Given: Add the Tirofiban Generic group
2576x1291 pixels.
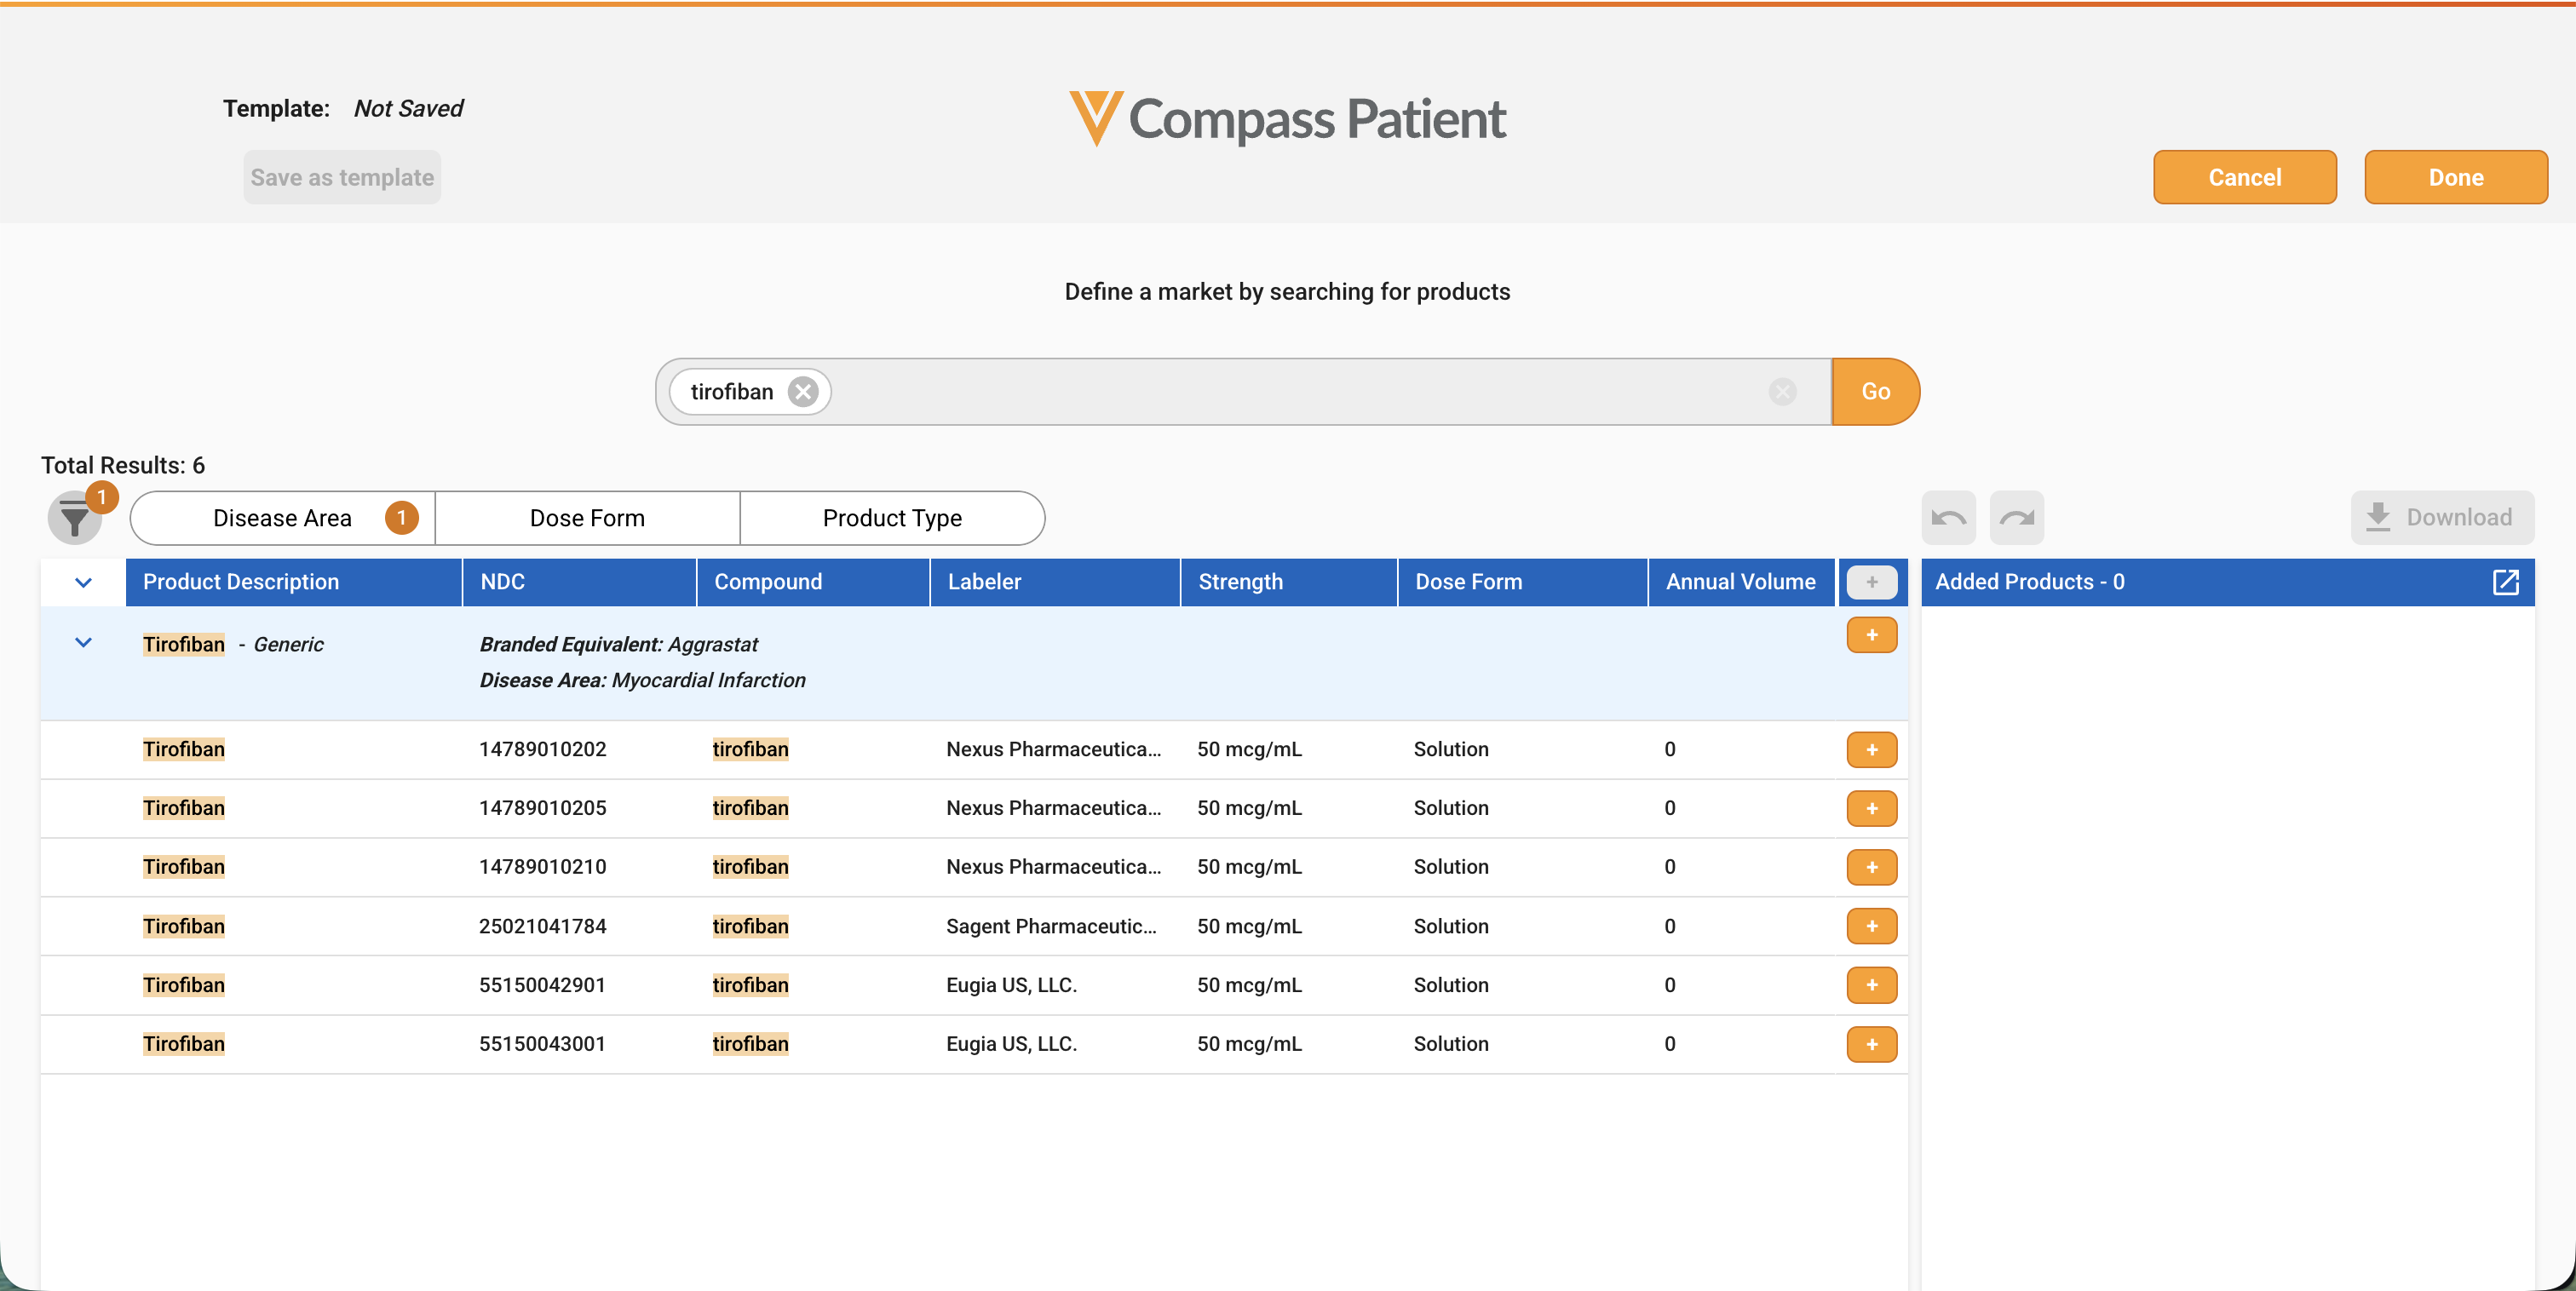Looking at the screenshot, I should tap(1872, 635).
